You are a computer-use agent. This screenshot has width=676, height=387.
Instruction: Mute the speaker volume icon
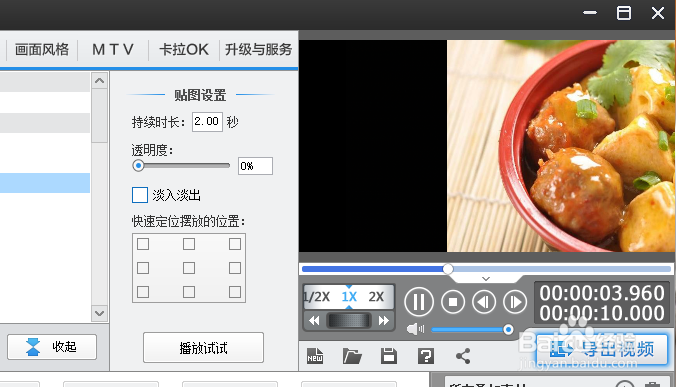pyautogui.click(x=415, y=329)
